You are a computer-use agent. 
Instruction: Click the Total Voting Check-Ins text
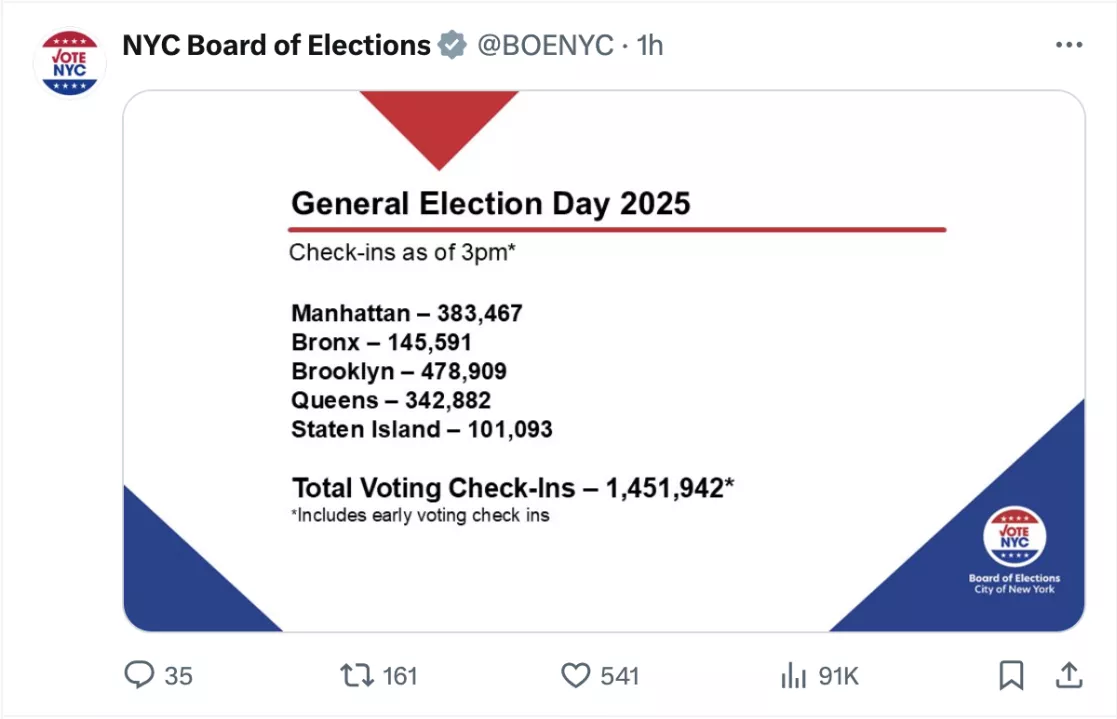point(512,488)
